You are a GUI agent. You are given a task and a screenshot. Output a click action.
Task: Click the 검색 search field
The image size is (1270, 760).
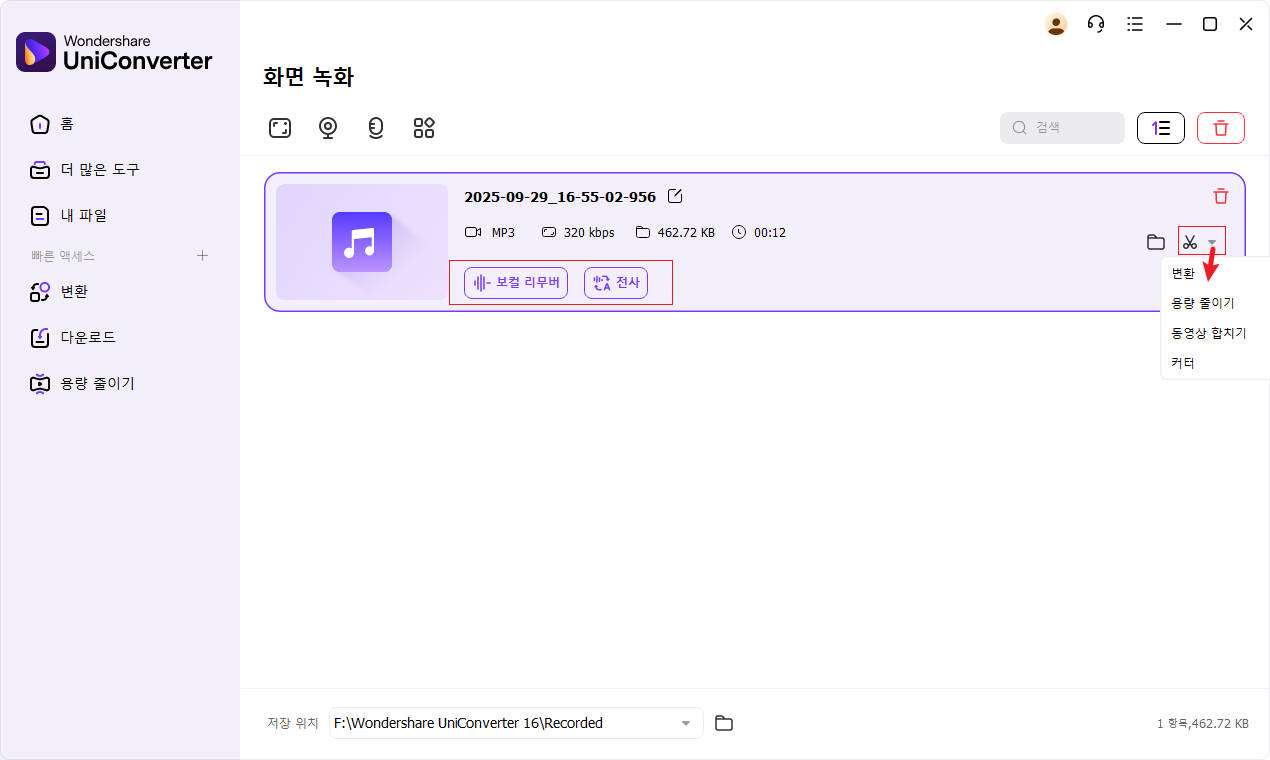1062,128
